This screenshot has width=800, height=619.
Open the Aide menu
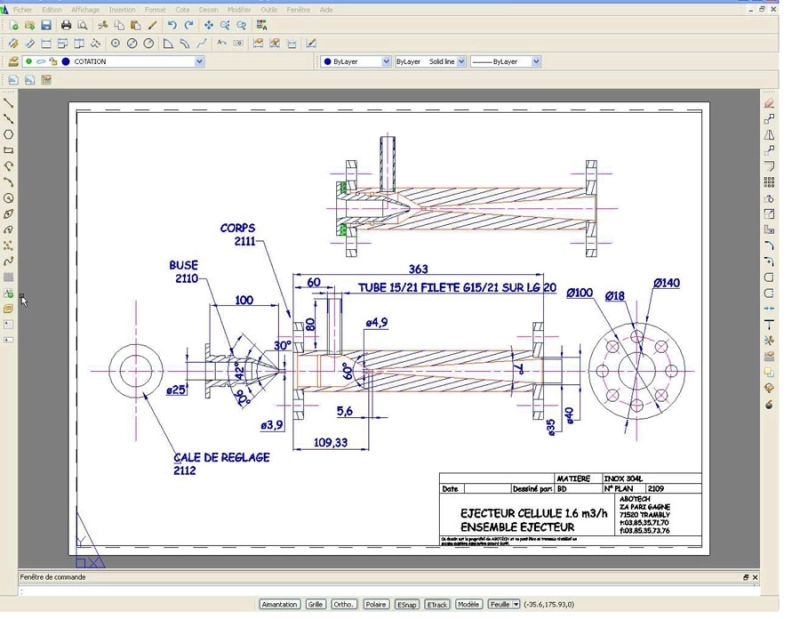point(326,10)
